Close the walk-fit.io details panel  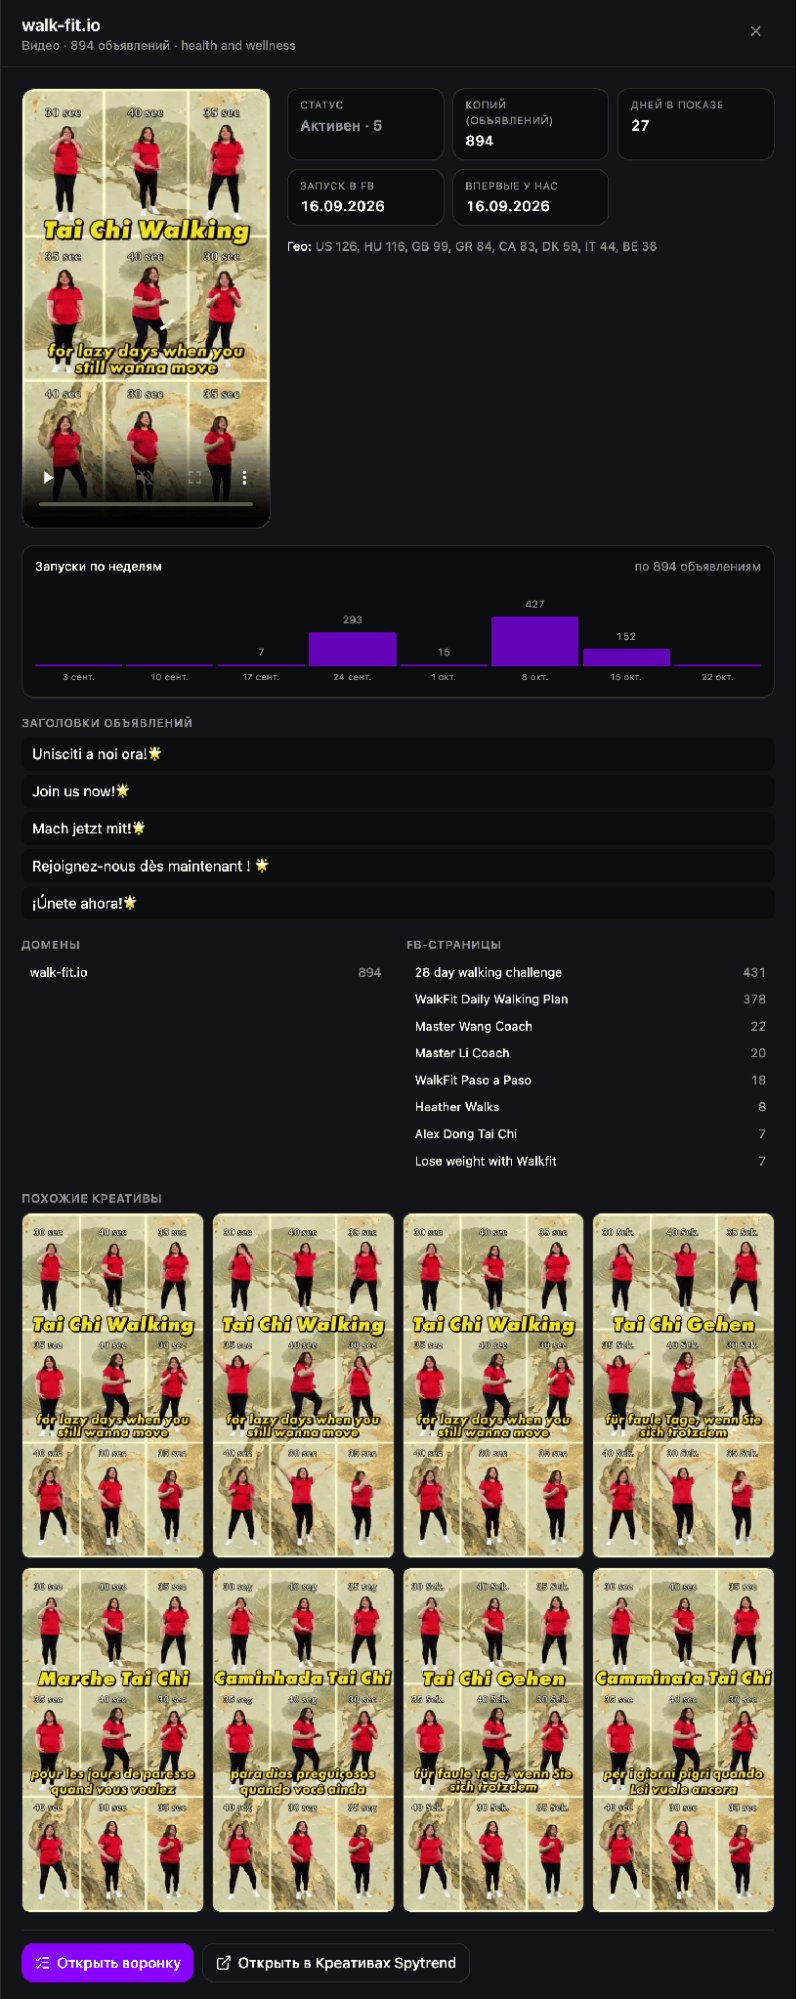coord(756,31)
